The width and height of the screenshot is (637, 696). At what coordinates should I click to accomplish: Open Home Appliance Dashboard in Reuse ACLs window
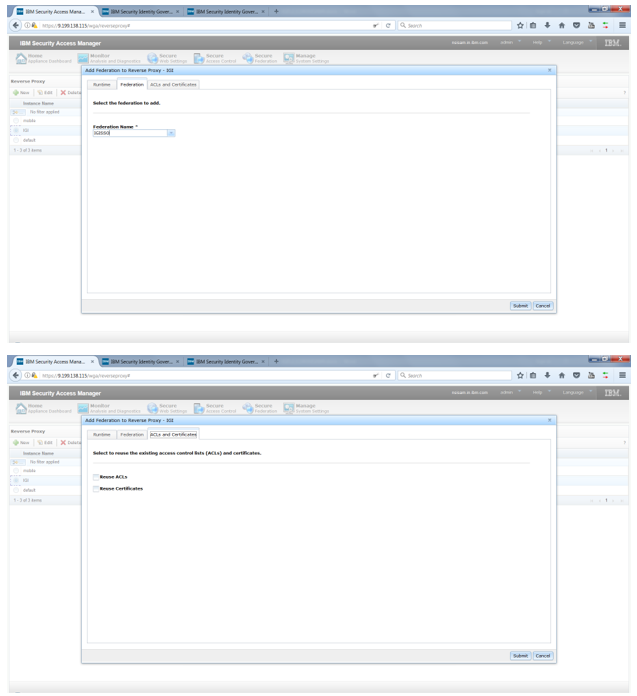coord(44,408)
